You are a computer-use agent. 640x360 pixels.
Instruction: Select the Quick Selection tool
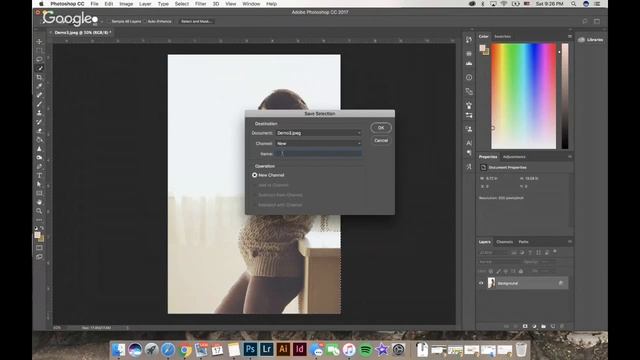[x=39, y=68]
